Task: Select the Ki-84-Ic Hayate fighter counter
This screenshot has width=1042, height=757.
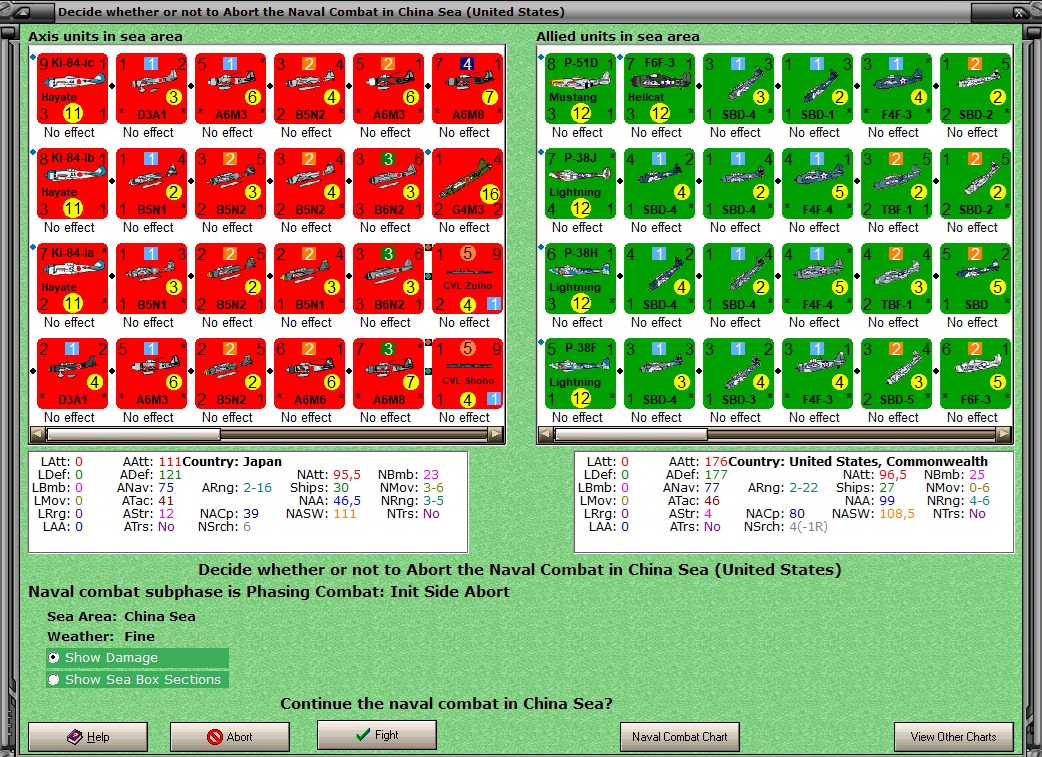Action: pos(72,88)
